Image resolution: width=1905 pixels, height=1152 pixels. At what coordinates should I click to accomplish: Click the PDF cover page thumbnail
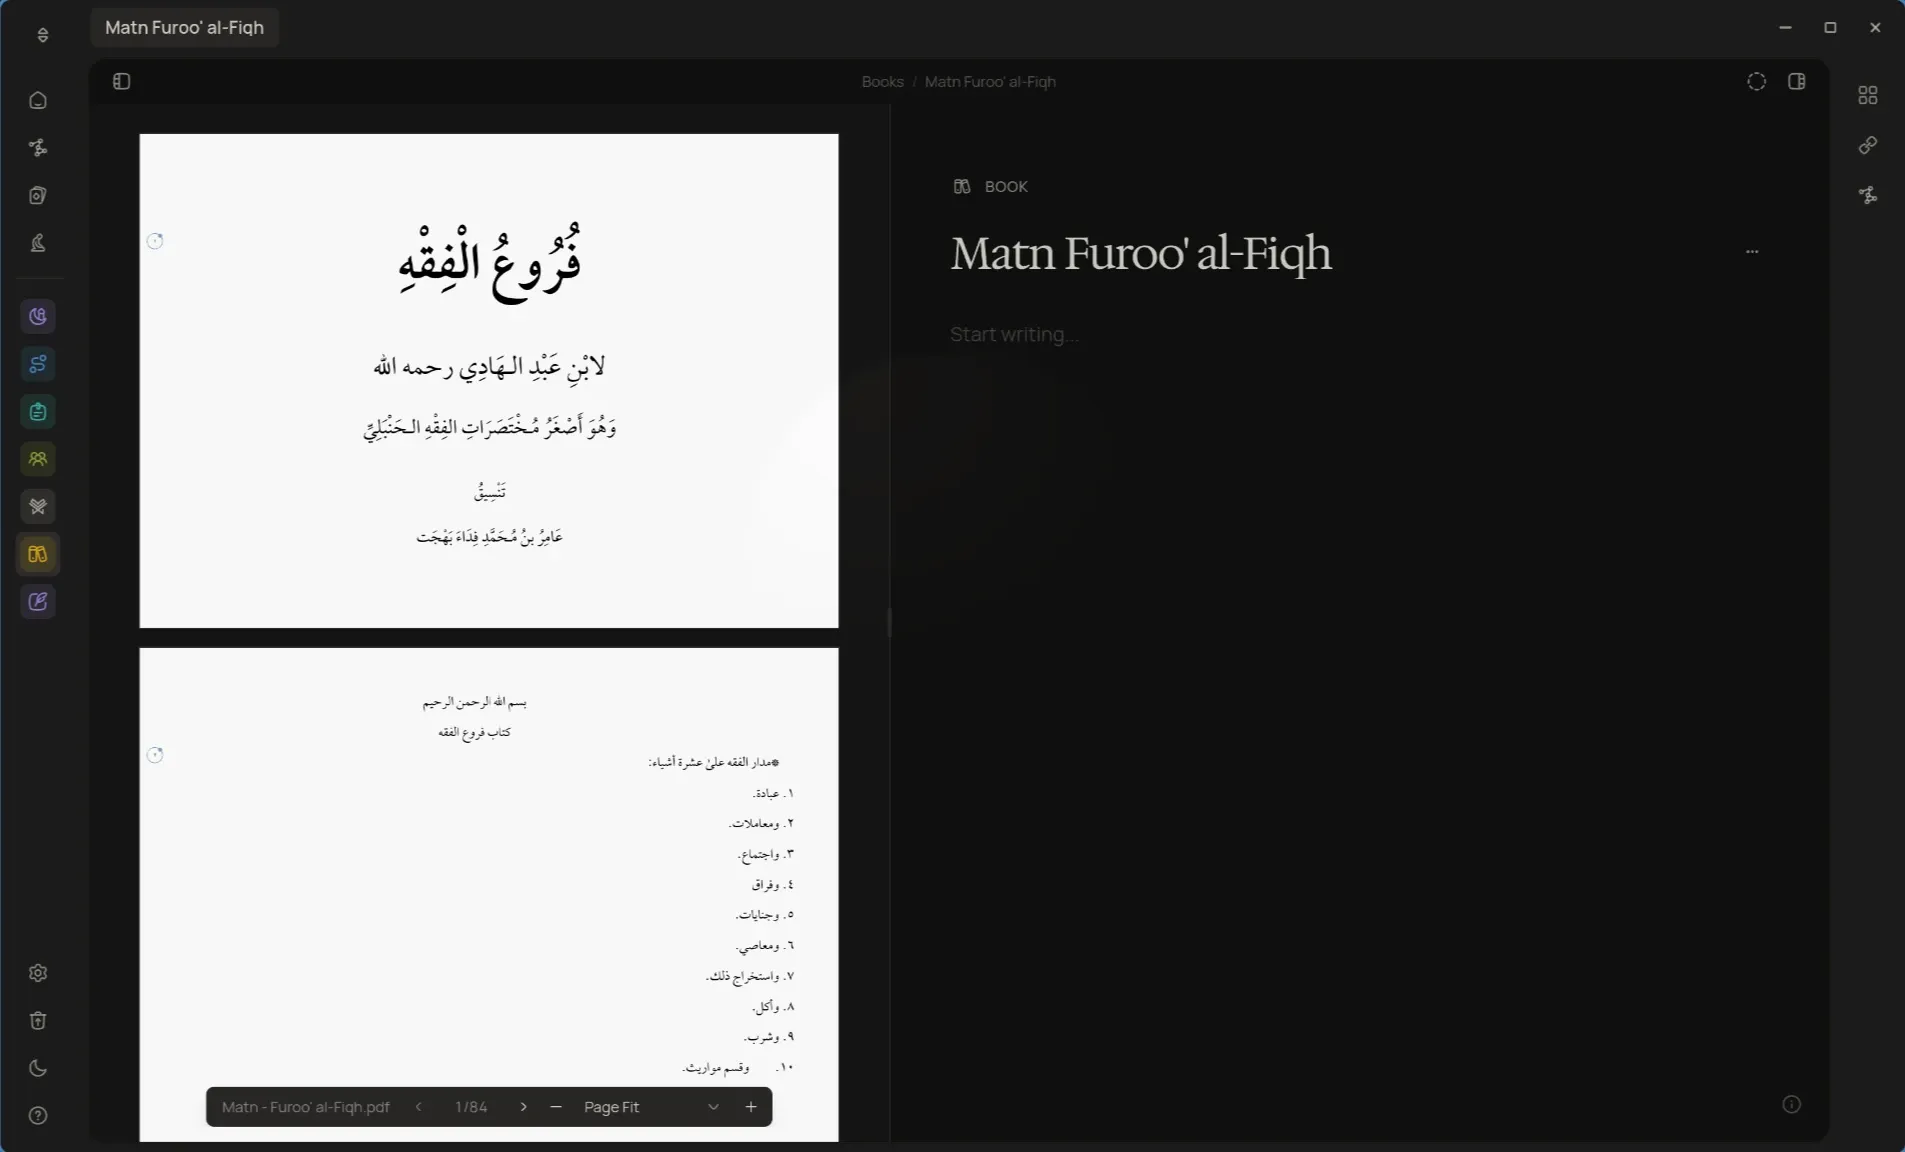[x=489, y=381]
